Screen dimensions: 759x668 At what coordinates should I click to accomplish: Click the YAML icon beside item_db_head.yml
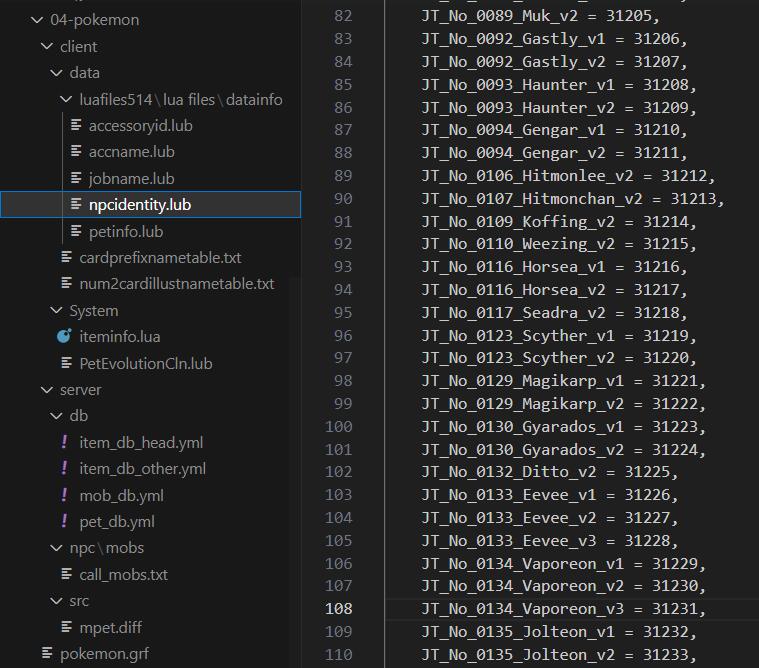[x=65, y=442]
